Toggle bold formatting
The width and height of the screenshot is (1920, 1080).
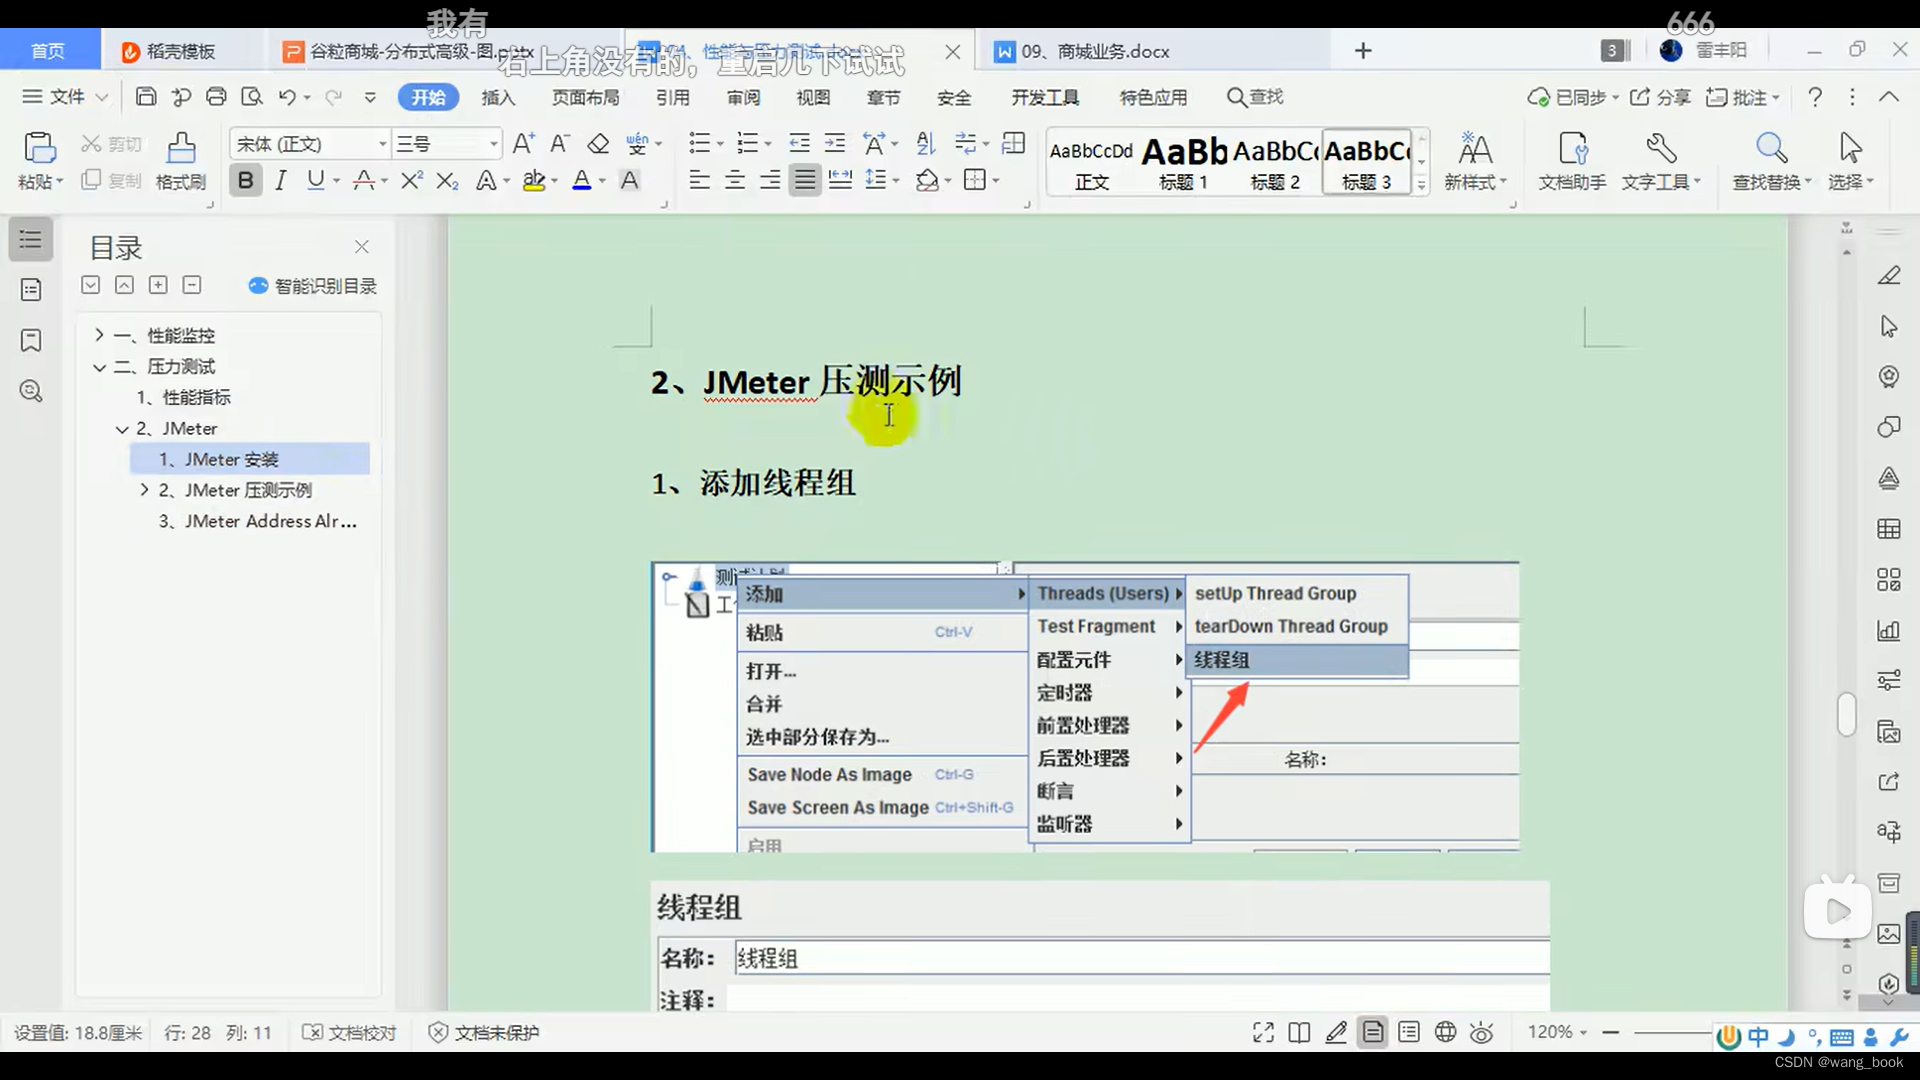[245, 180]
